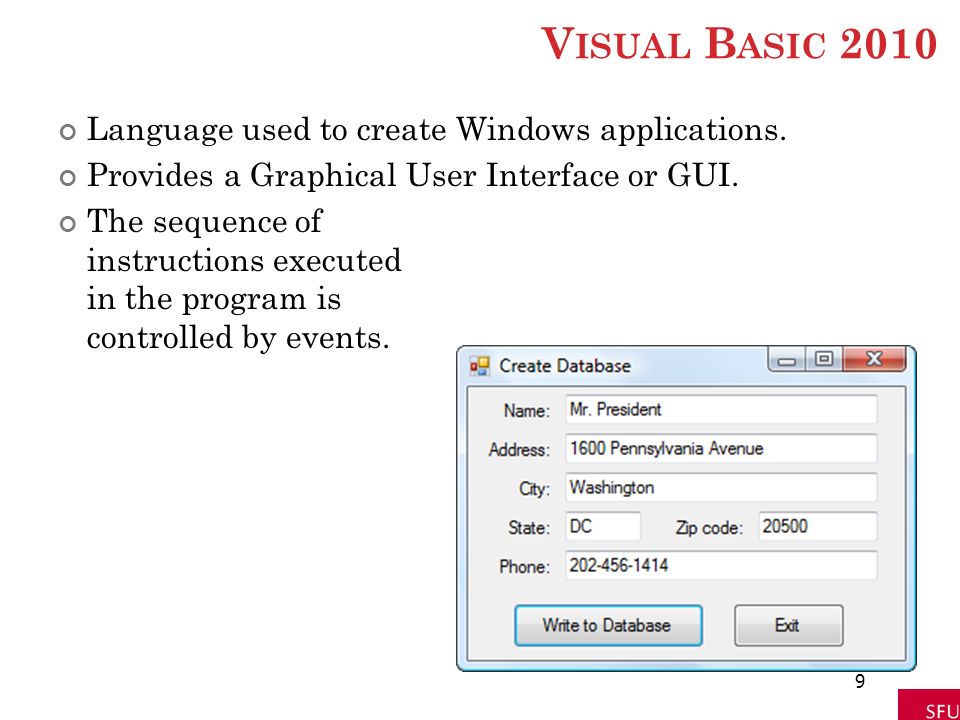This screenshot has height=720, width=960.
Task: Click the Create Database title text
Action: [x=564, y=366]
